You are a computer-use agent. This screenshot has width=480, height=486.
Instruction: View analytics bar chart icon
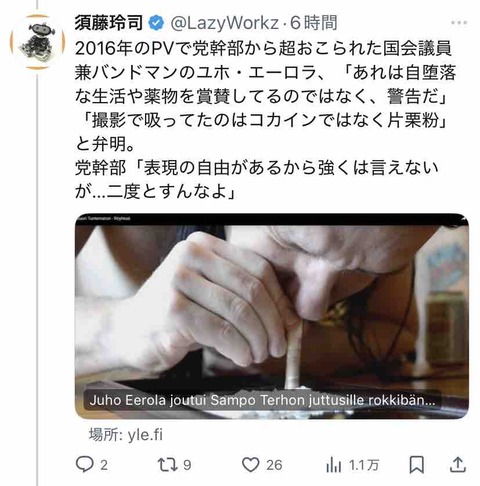[x=333, y=465]
